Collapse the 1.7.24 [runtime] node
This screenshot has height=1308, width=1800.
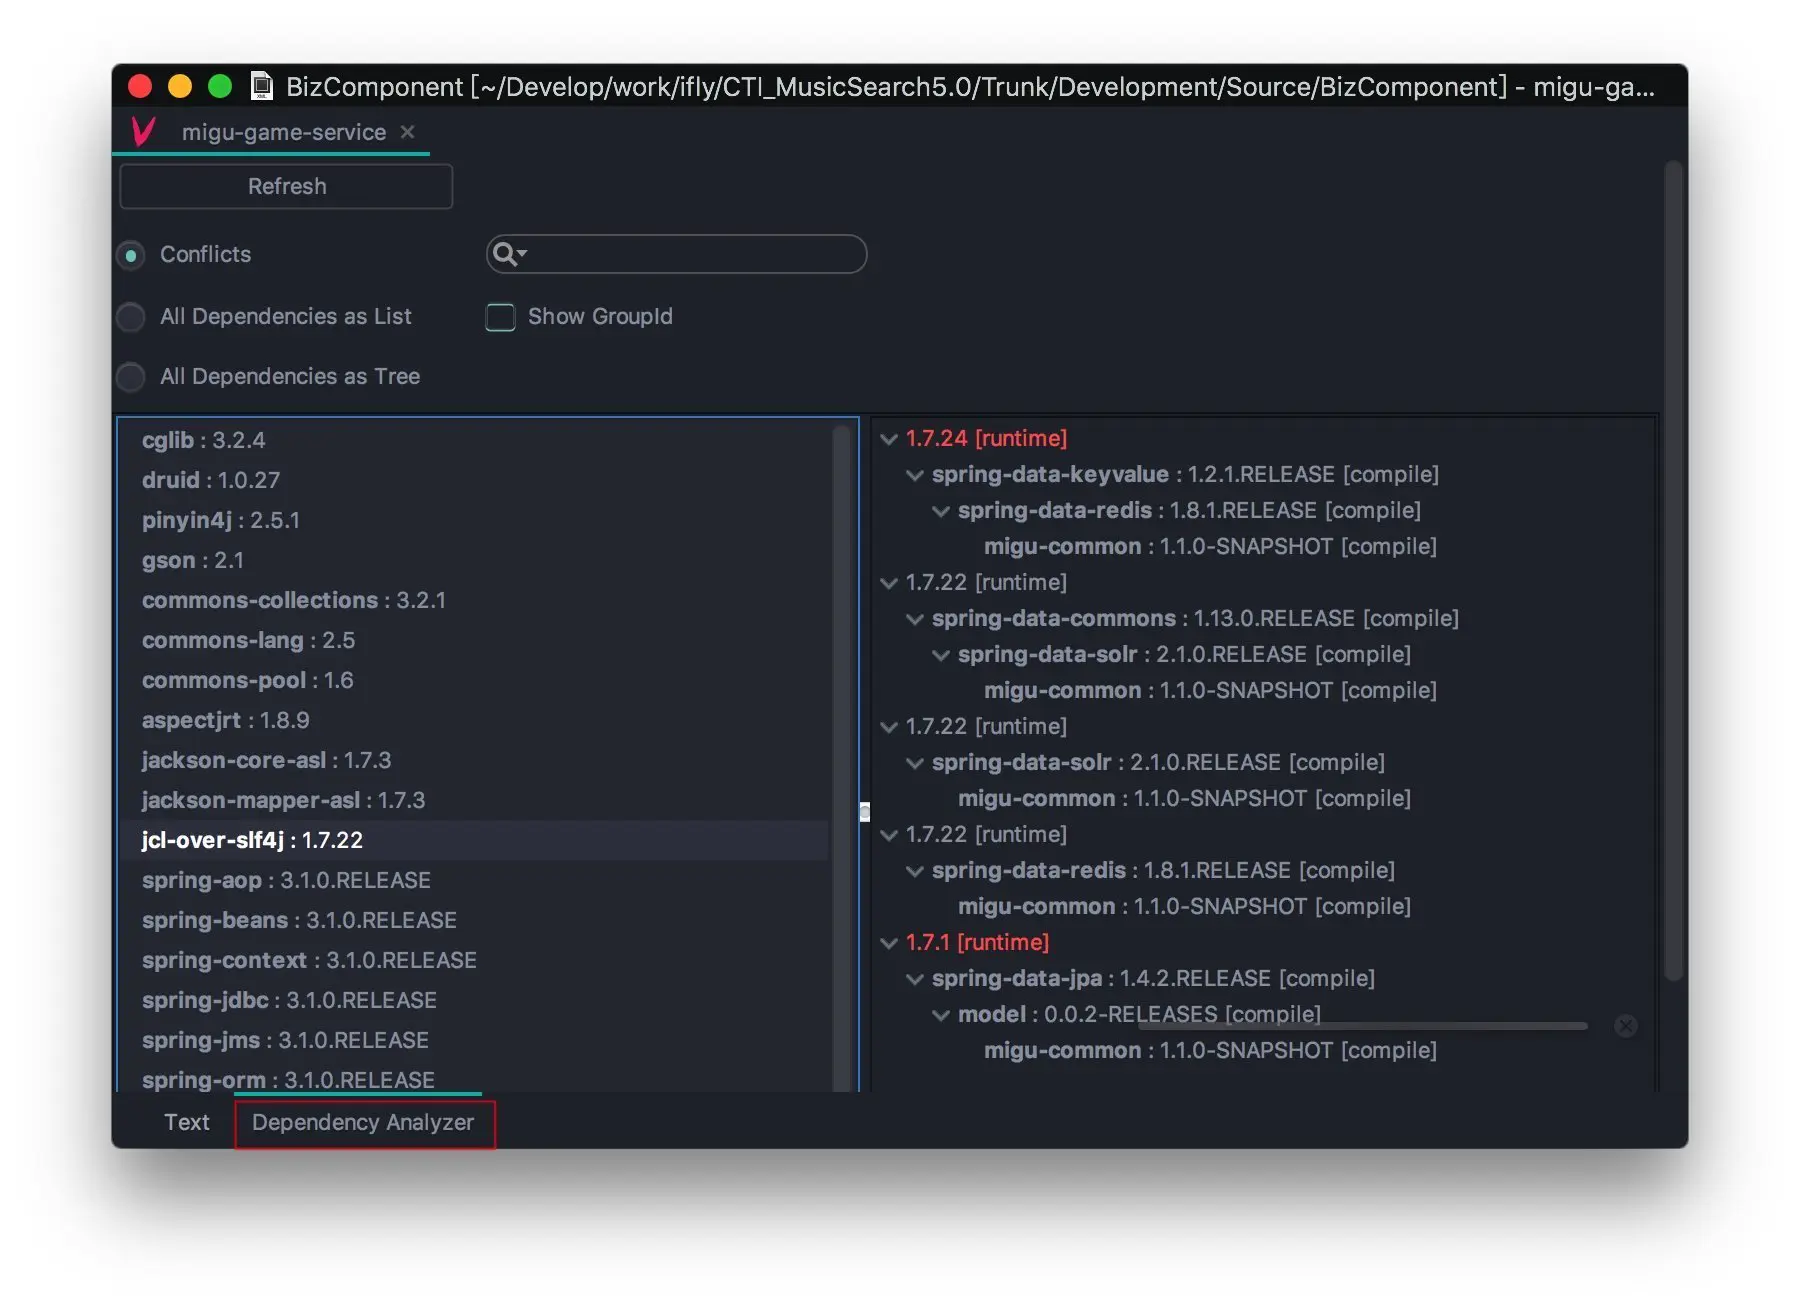[x=888, y=439]
